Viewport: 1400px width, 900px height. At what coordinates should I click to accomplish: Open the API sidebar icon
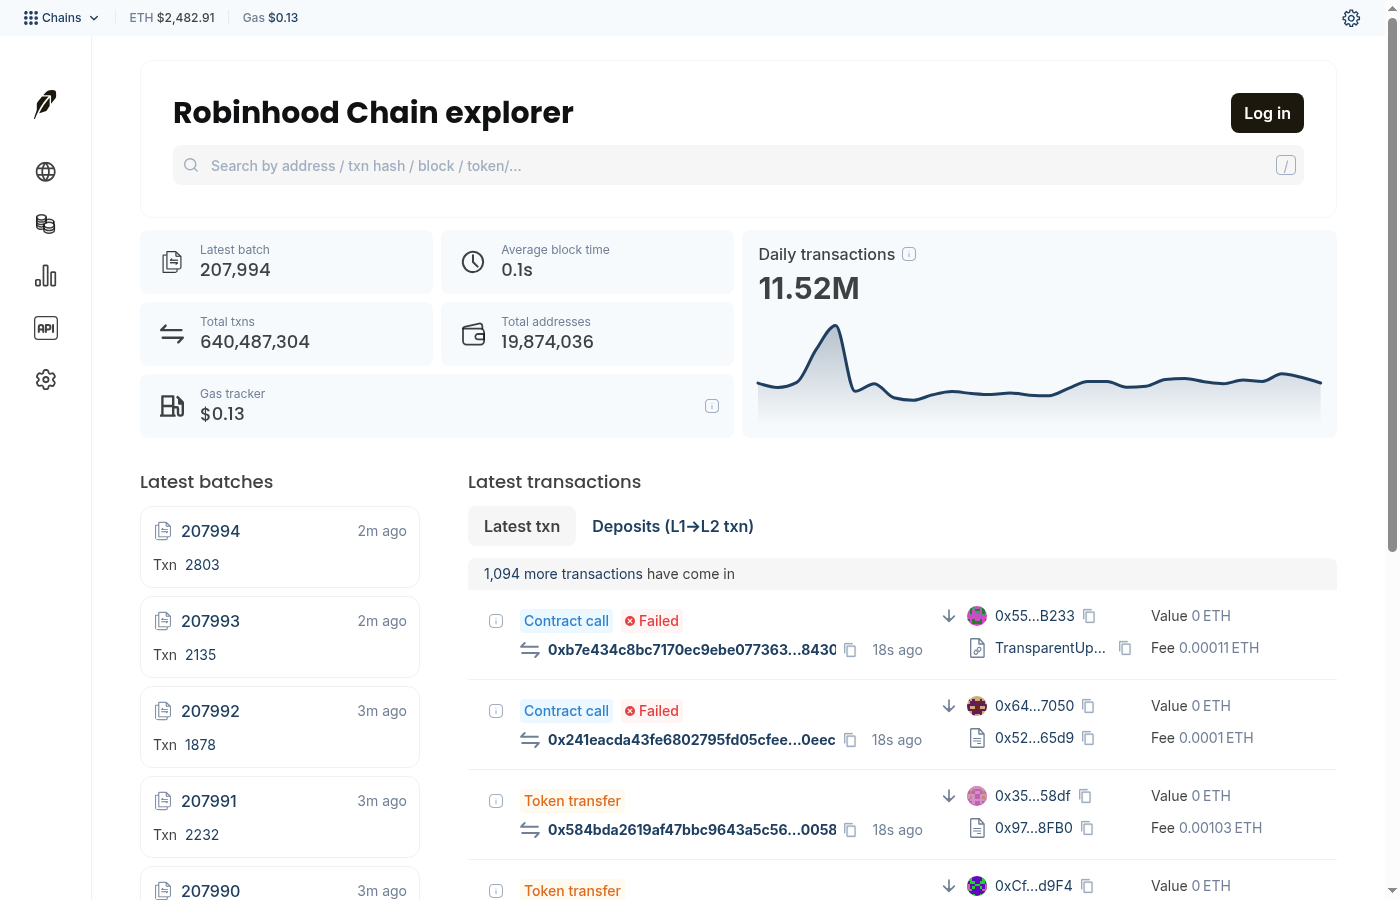click(x=45, y=328)
